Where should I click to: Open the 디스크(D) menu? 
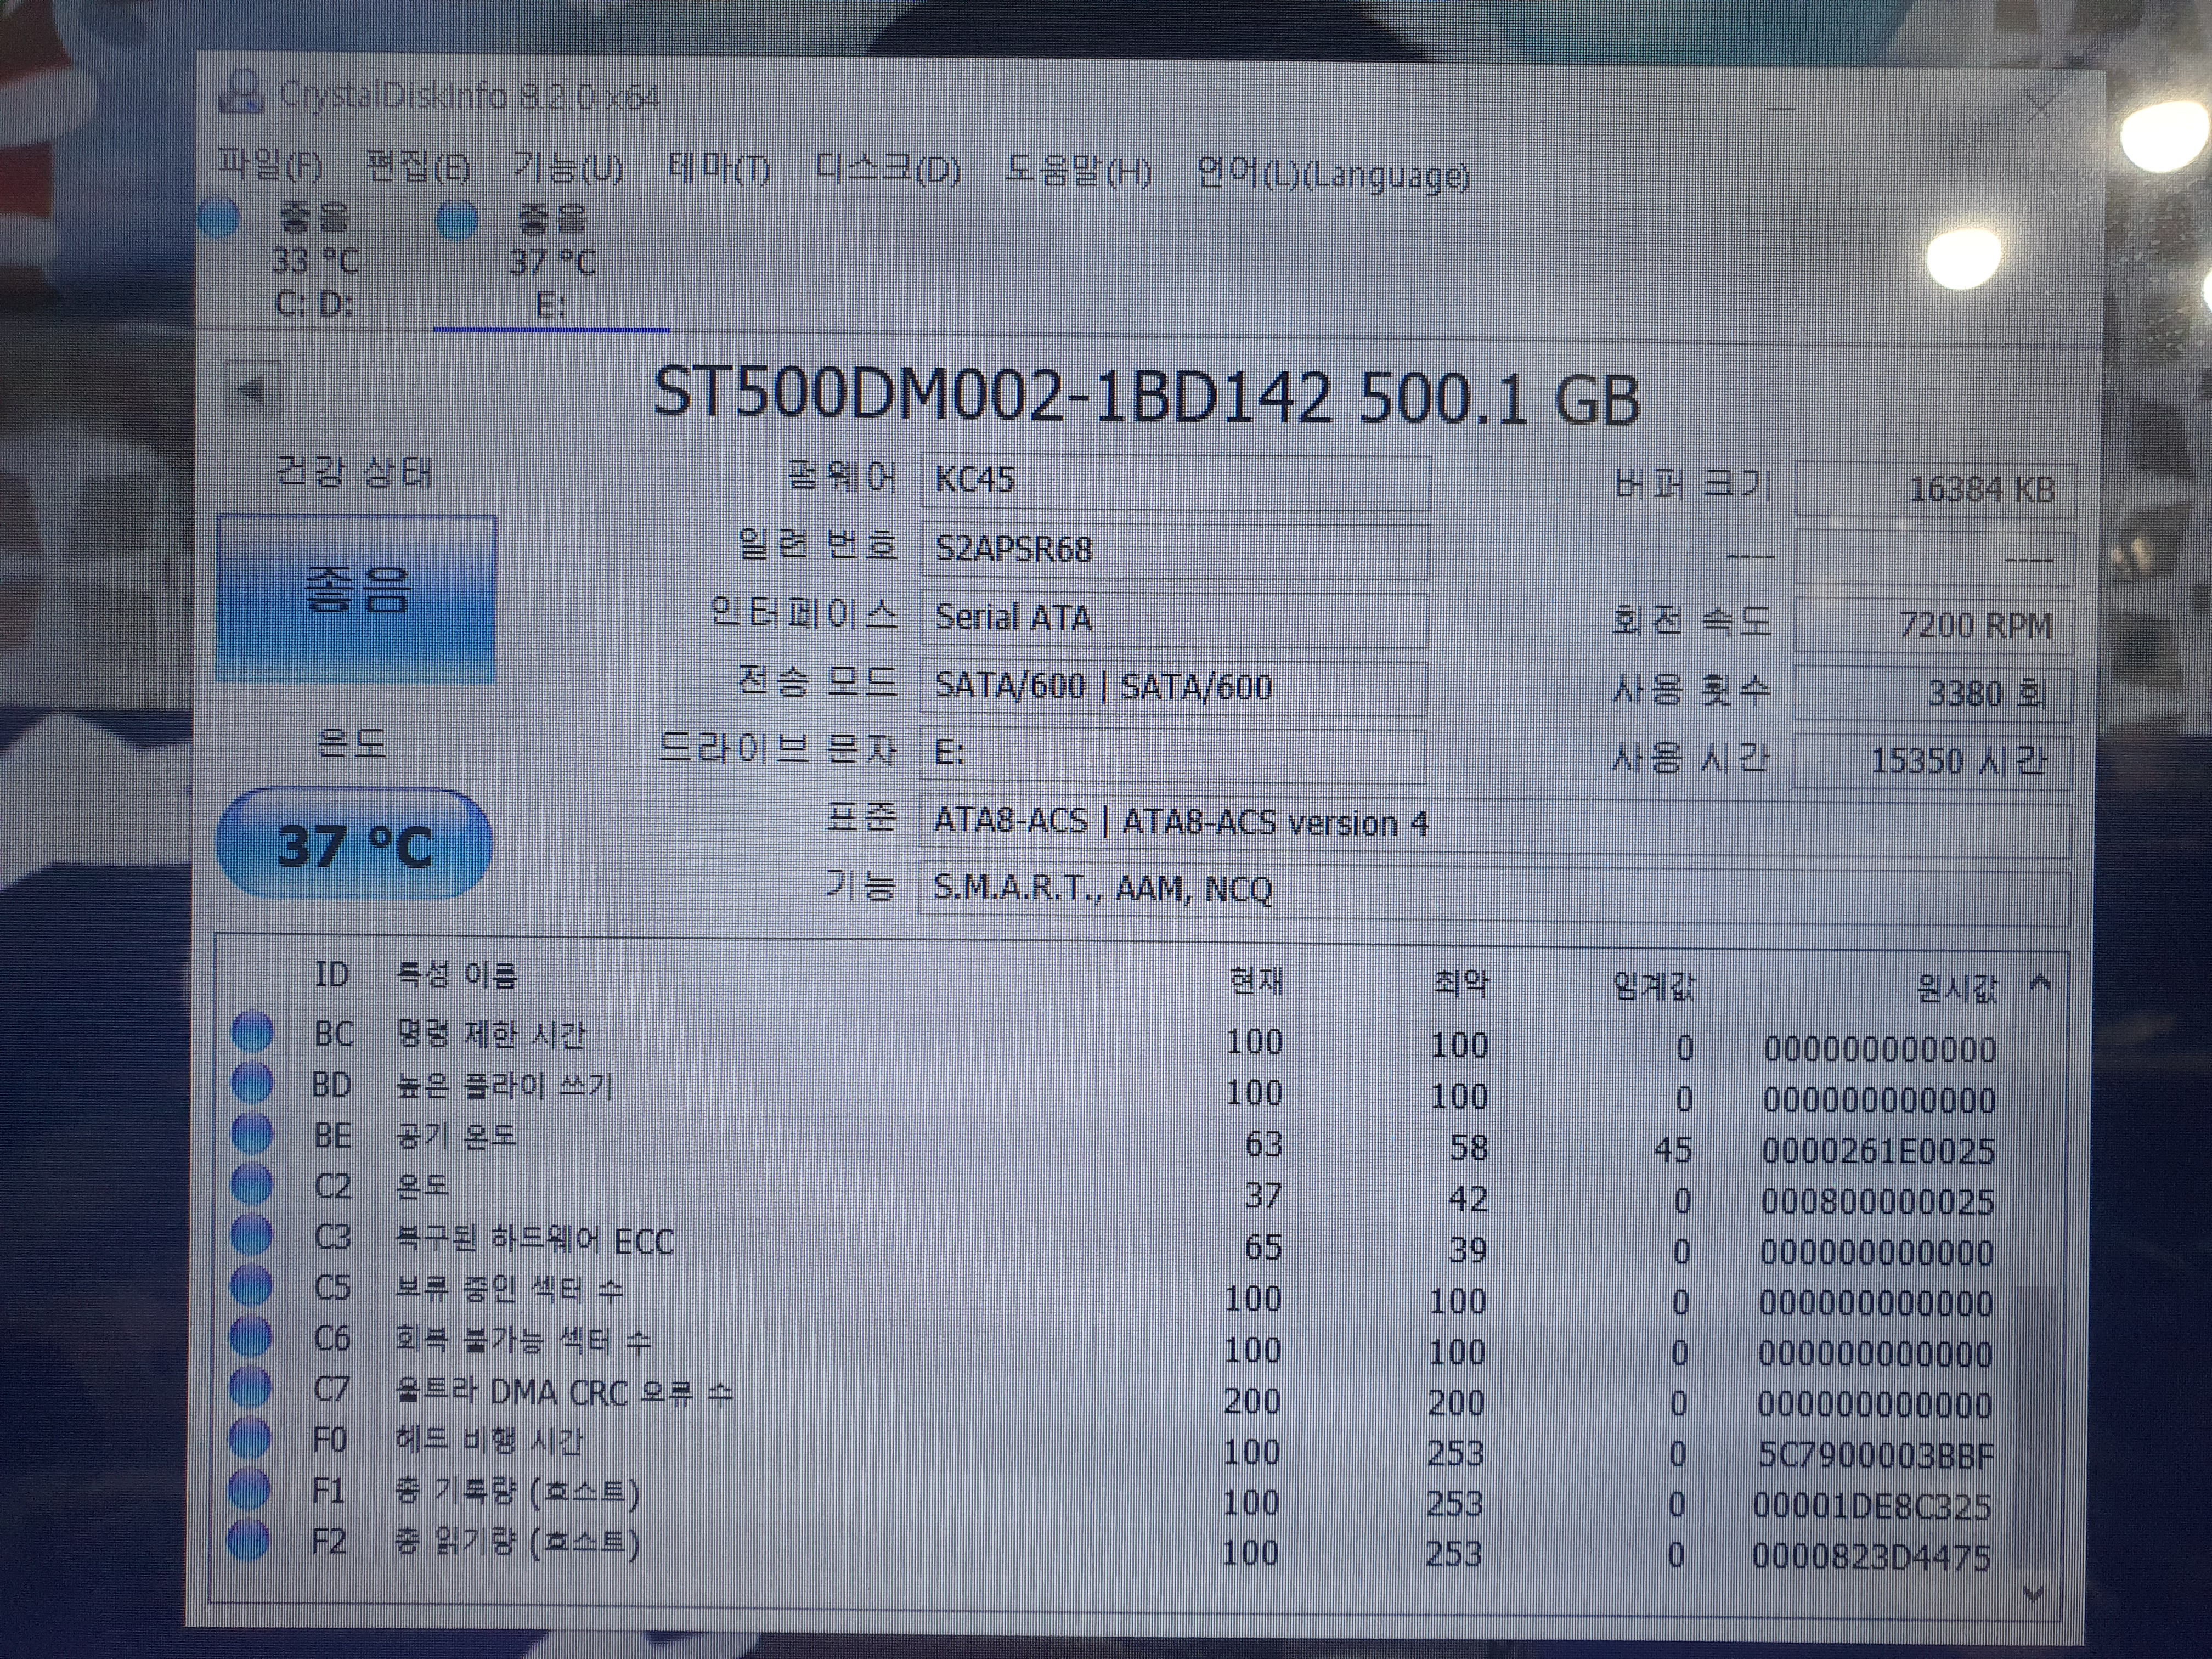coord(887,171)
